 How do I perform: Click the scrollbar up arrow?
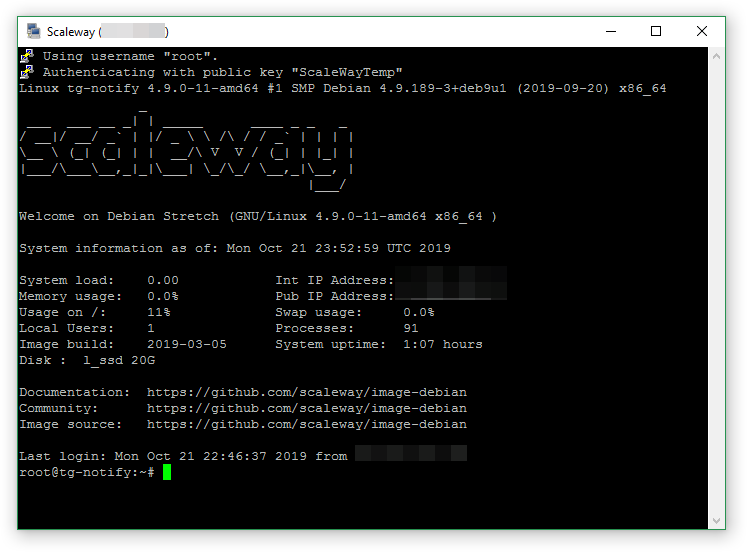tap(716, 56)
